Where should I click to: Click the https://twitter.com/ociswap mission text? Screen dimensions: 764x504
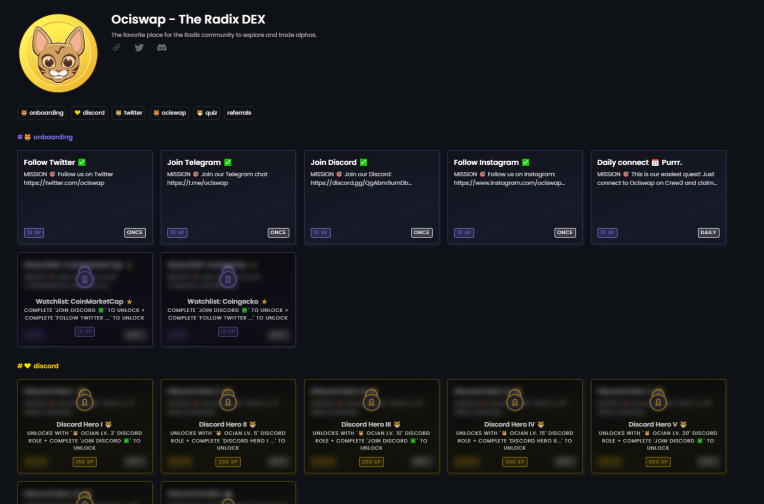point(64,183)
